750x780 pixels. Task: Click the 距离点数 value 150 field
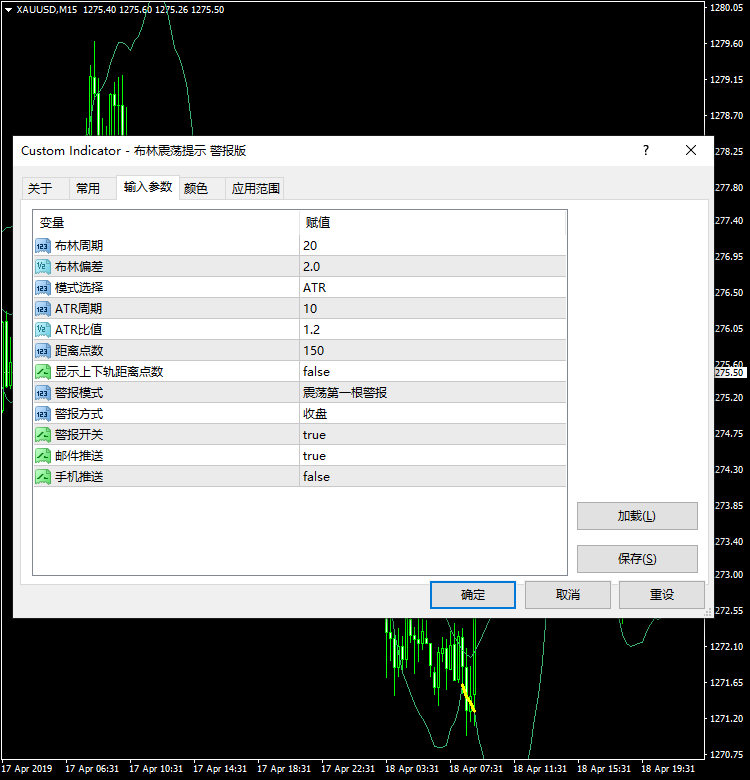point(432,351)
